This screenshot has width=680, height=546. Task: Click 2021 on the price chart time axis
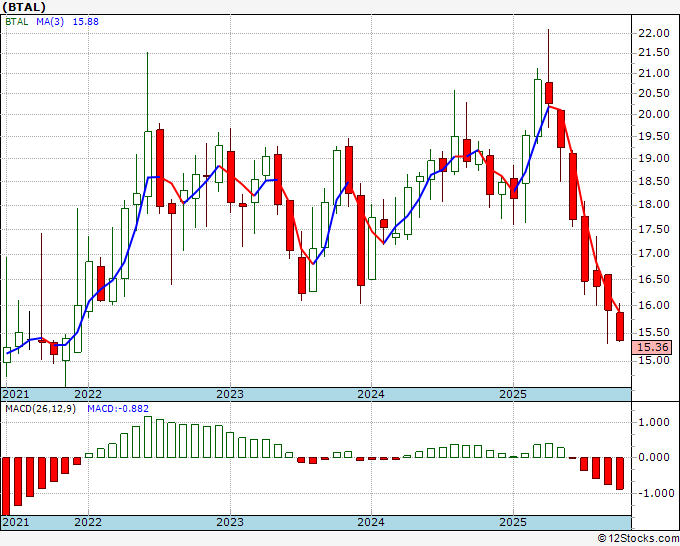click(x=16, y=394)
